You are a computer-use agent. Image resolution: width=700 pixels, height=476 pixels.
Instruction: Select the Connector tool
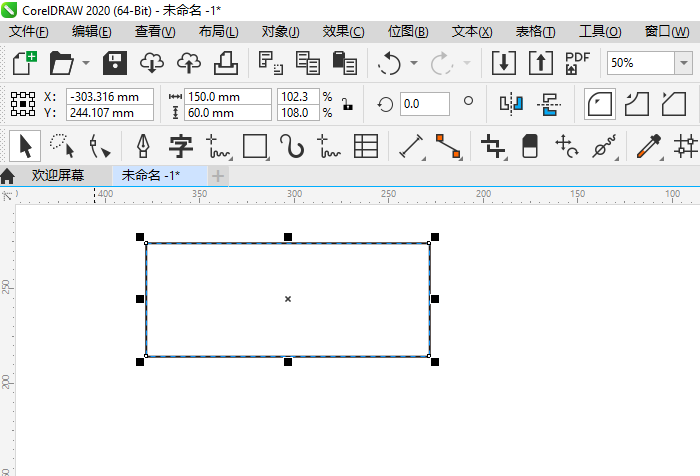coord(448,146)
